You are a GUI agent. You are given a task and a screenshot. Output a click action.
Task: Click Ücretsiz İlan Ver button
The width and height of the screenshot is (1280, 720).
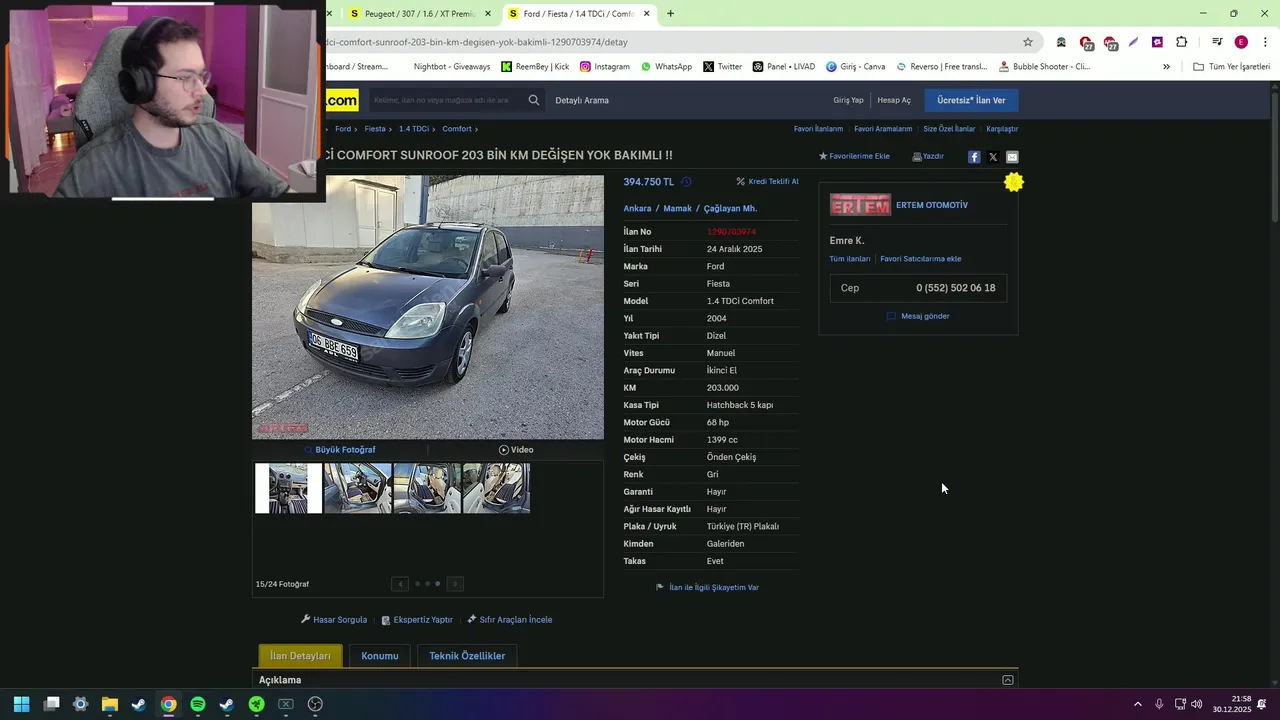[971, 100]
